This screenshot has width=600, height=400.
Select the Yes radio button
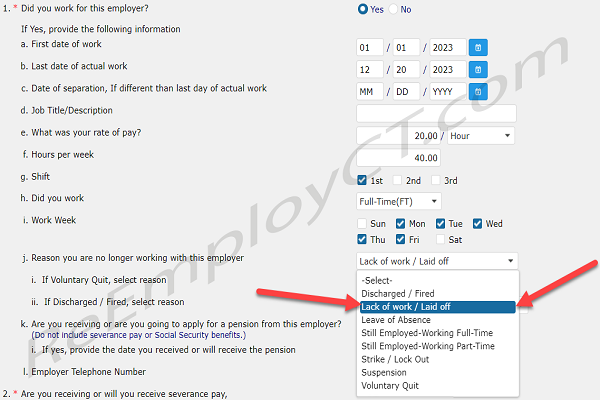pyautogui.click(x=363, y=9)
